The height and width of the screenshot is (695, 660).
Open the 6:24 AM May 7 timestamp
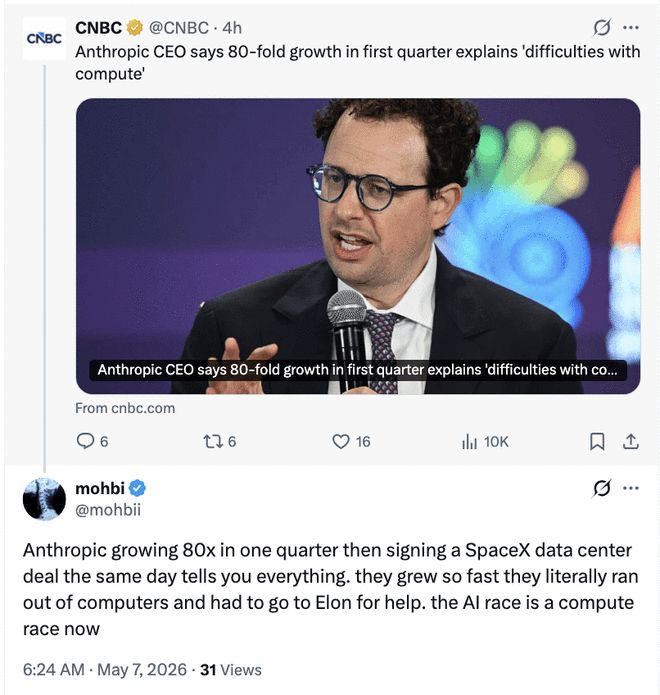(105, 669)
